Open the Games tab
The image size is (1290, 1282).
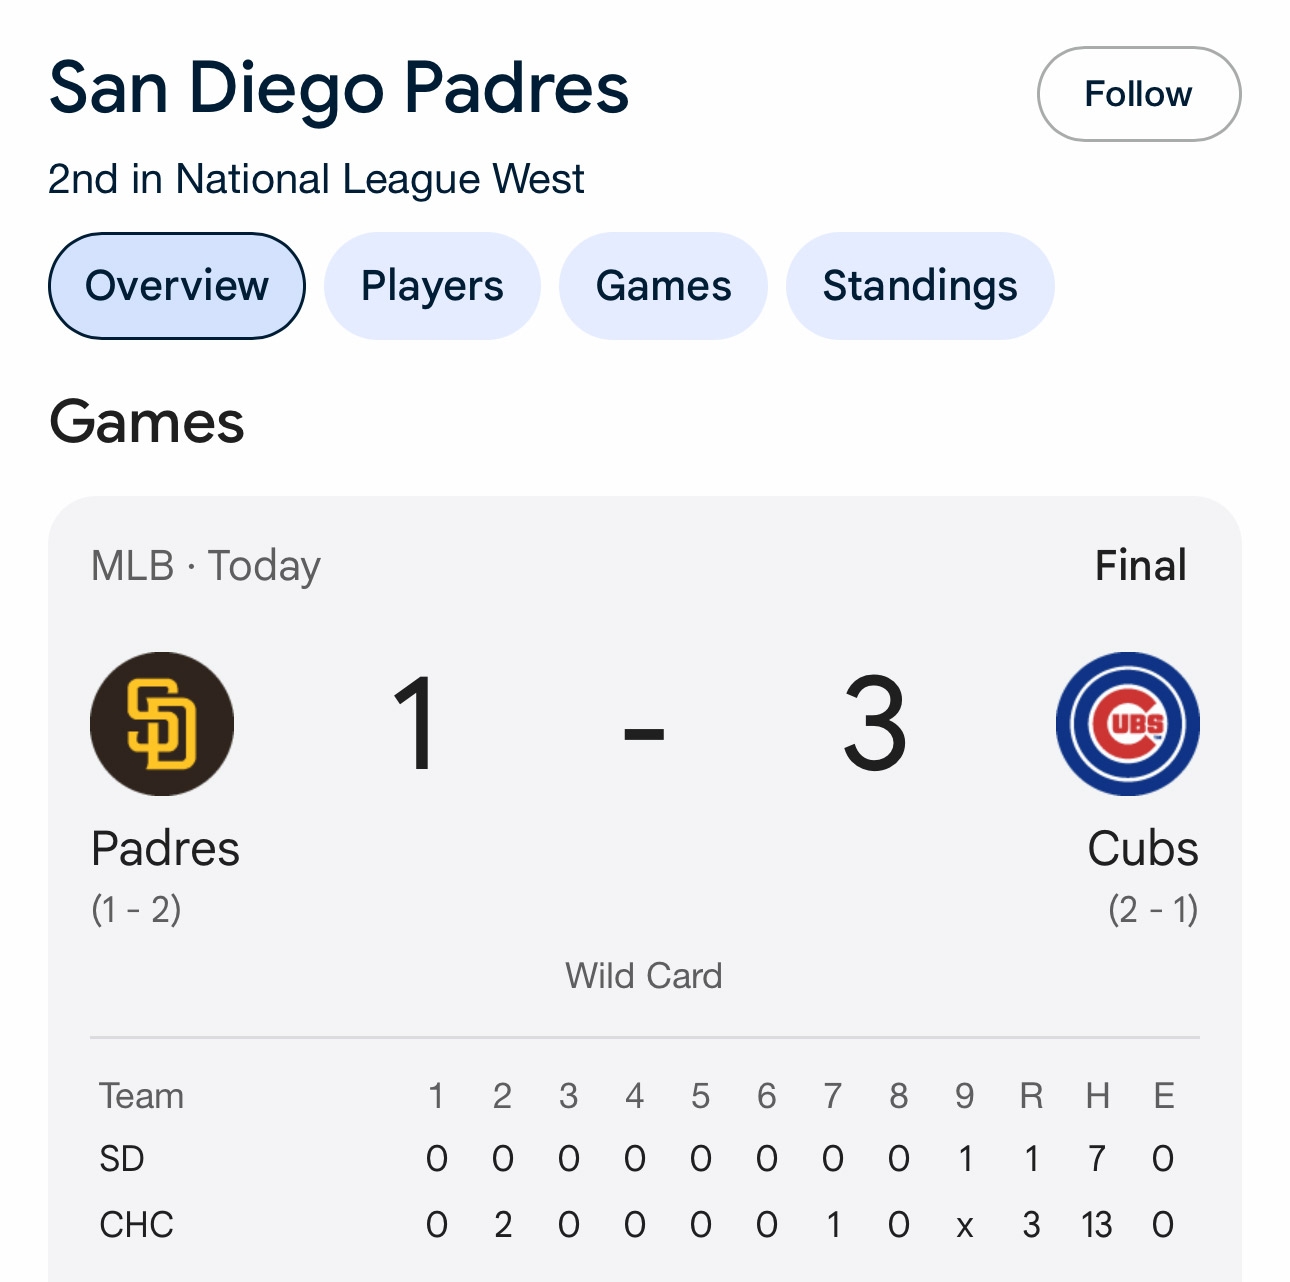click(x=663, y=286)
